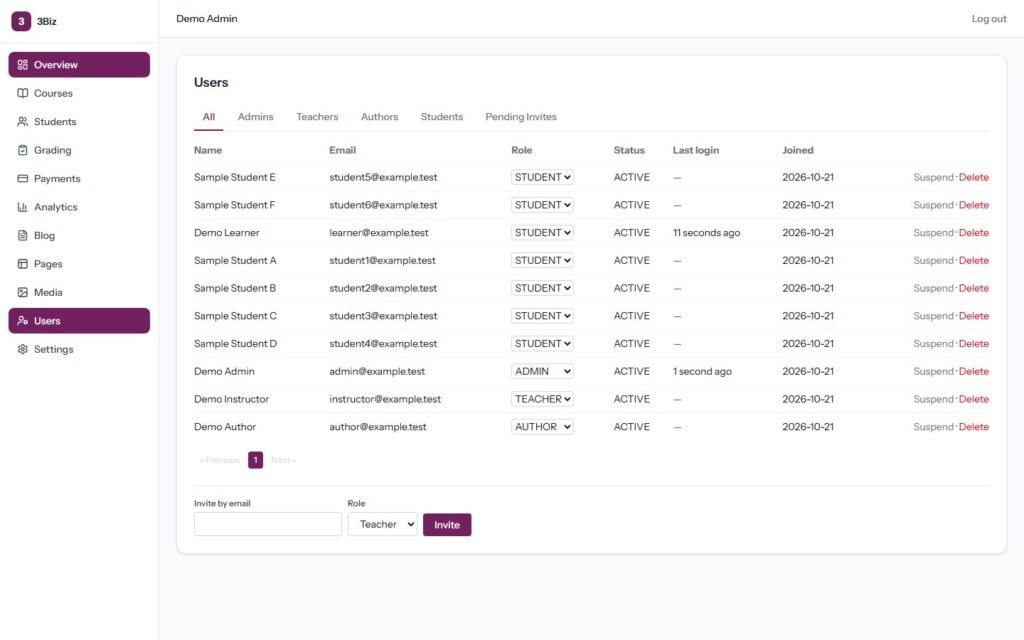
Task: Suspend Sample Student E
Action: tap(933, 177)
